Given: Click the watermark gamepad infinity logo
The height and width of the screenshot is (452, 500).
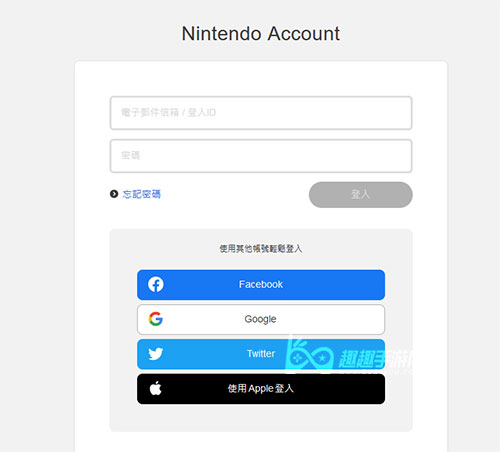Looking at the screenshot, I should [x=309, y=354].
